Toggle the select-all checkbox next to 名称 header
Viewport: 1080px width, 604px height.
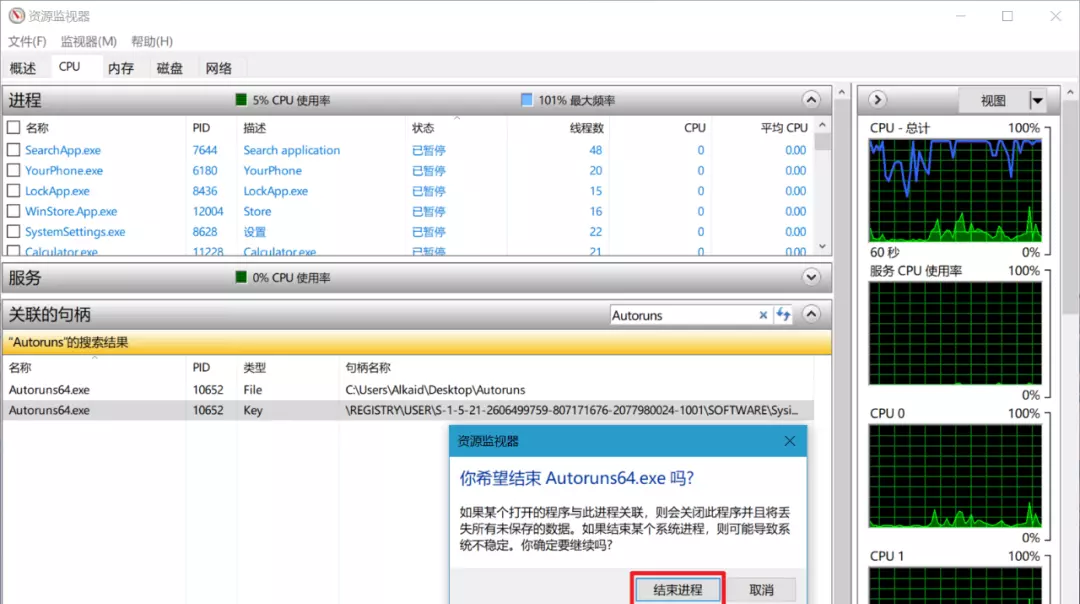(x=13, y=127)
